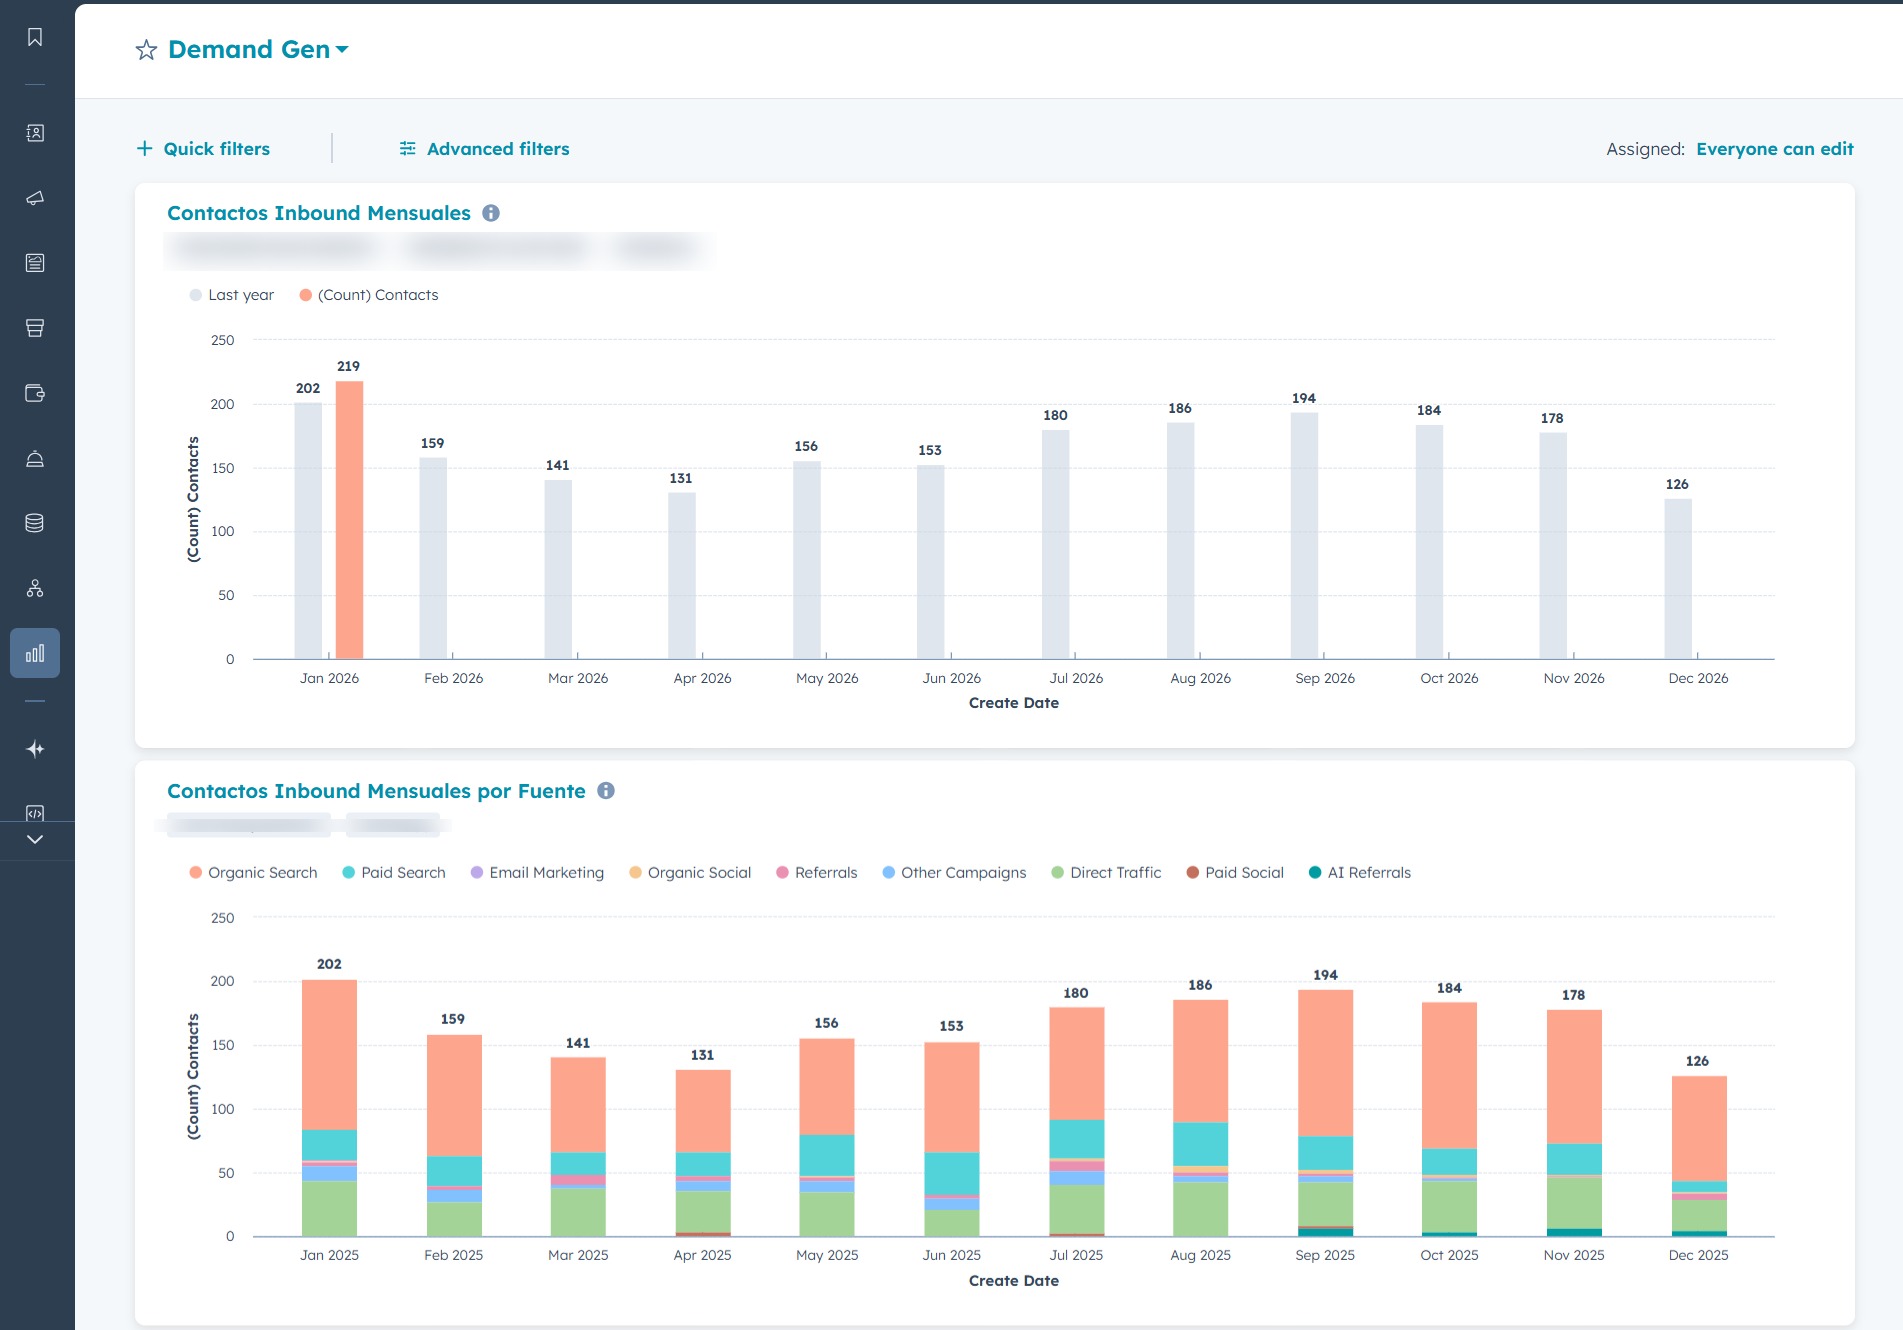The image size is (1903, 1330).
Task: Open the Contactos Inbound Mensuales report title
Action: tap(319, 213)
